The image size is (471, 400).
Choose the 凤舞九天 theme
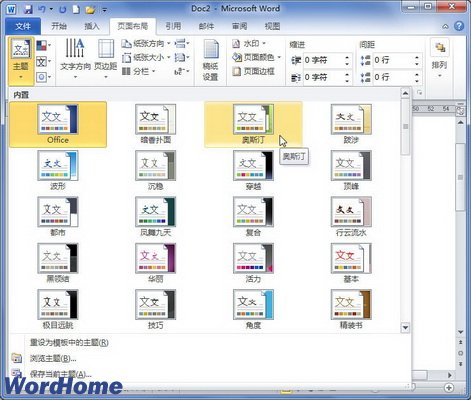[x=155, y=217]
